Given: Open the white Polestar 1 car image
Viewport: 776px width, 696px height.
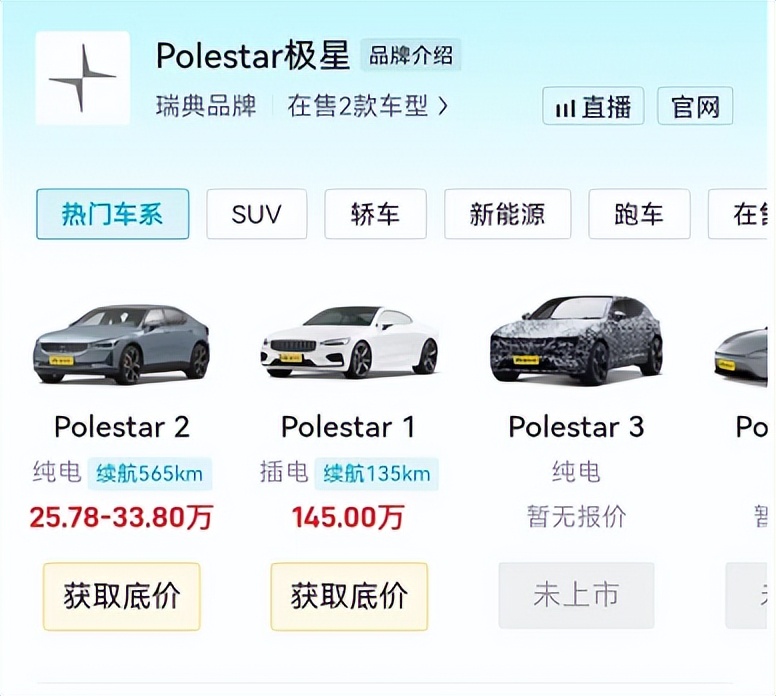Looking at the screenshot, I should click(349, 343).
